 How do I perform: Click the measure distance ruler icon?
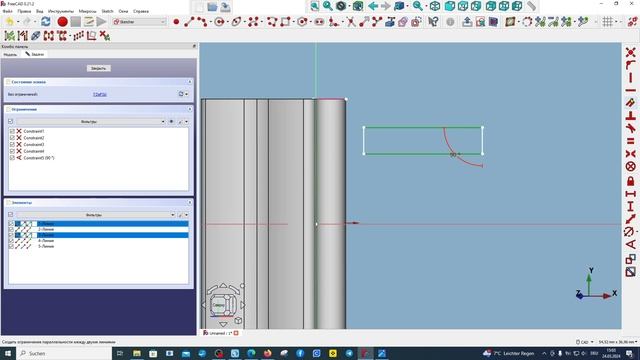tap(531, 6)
